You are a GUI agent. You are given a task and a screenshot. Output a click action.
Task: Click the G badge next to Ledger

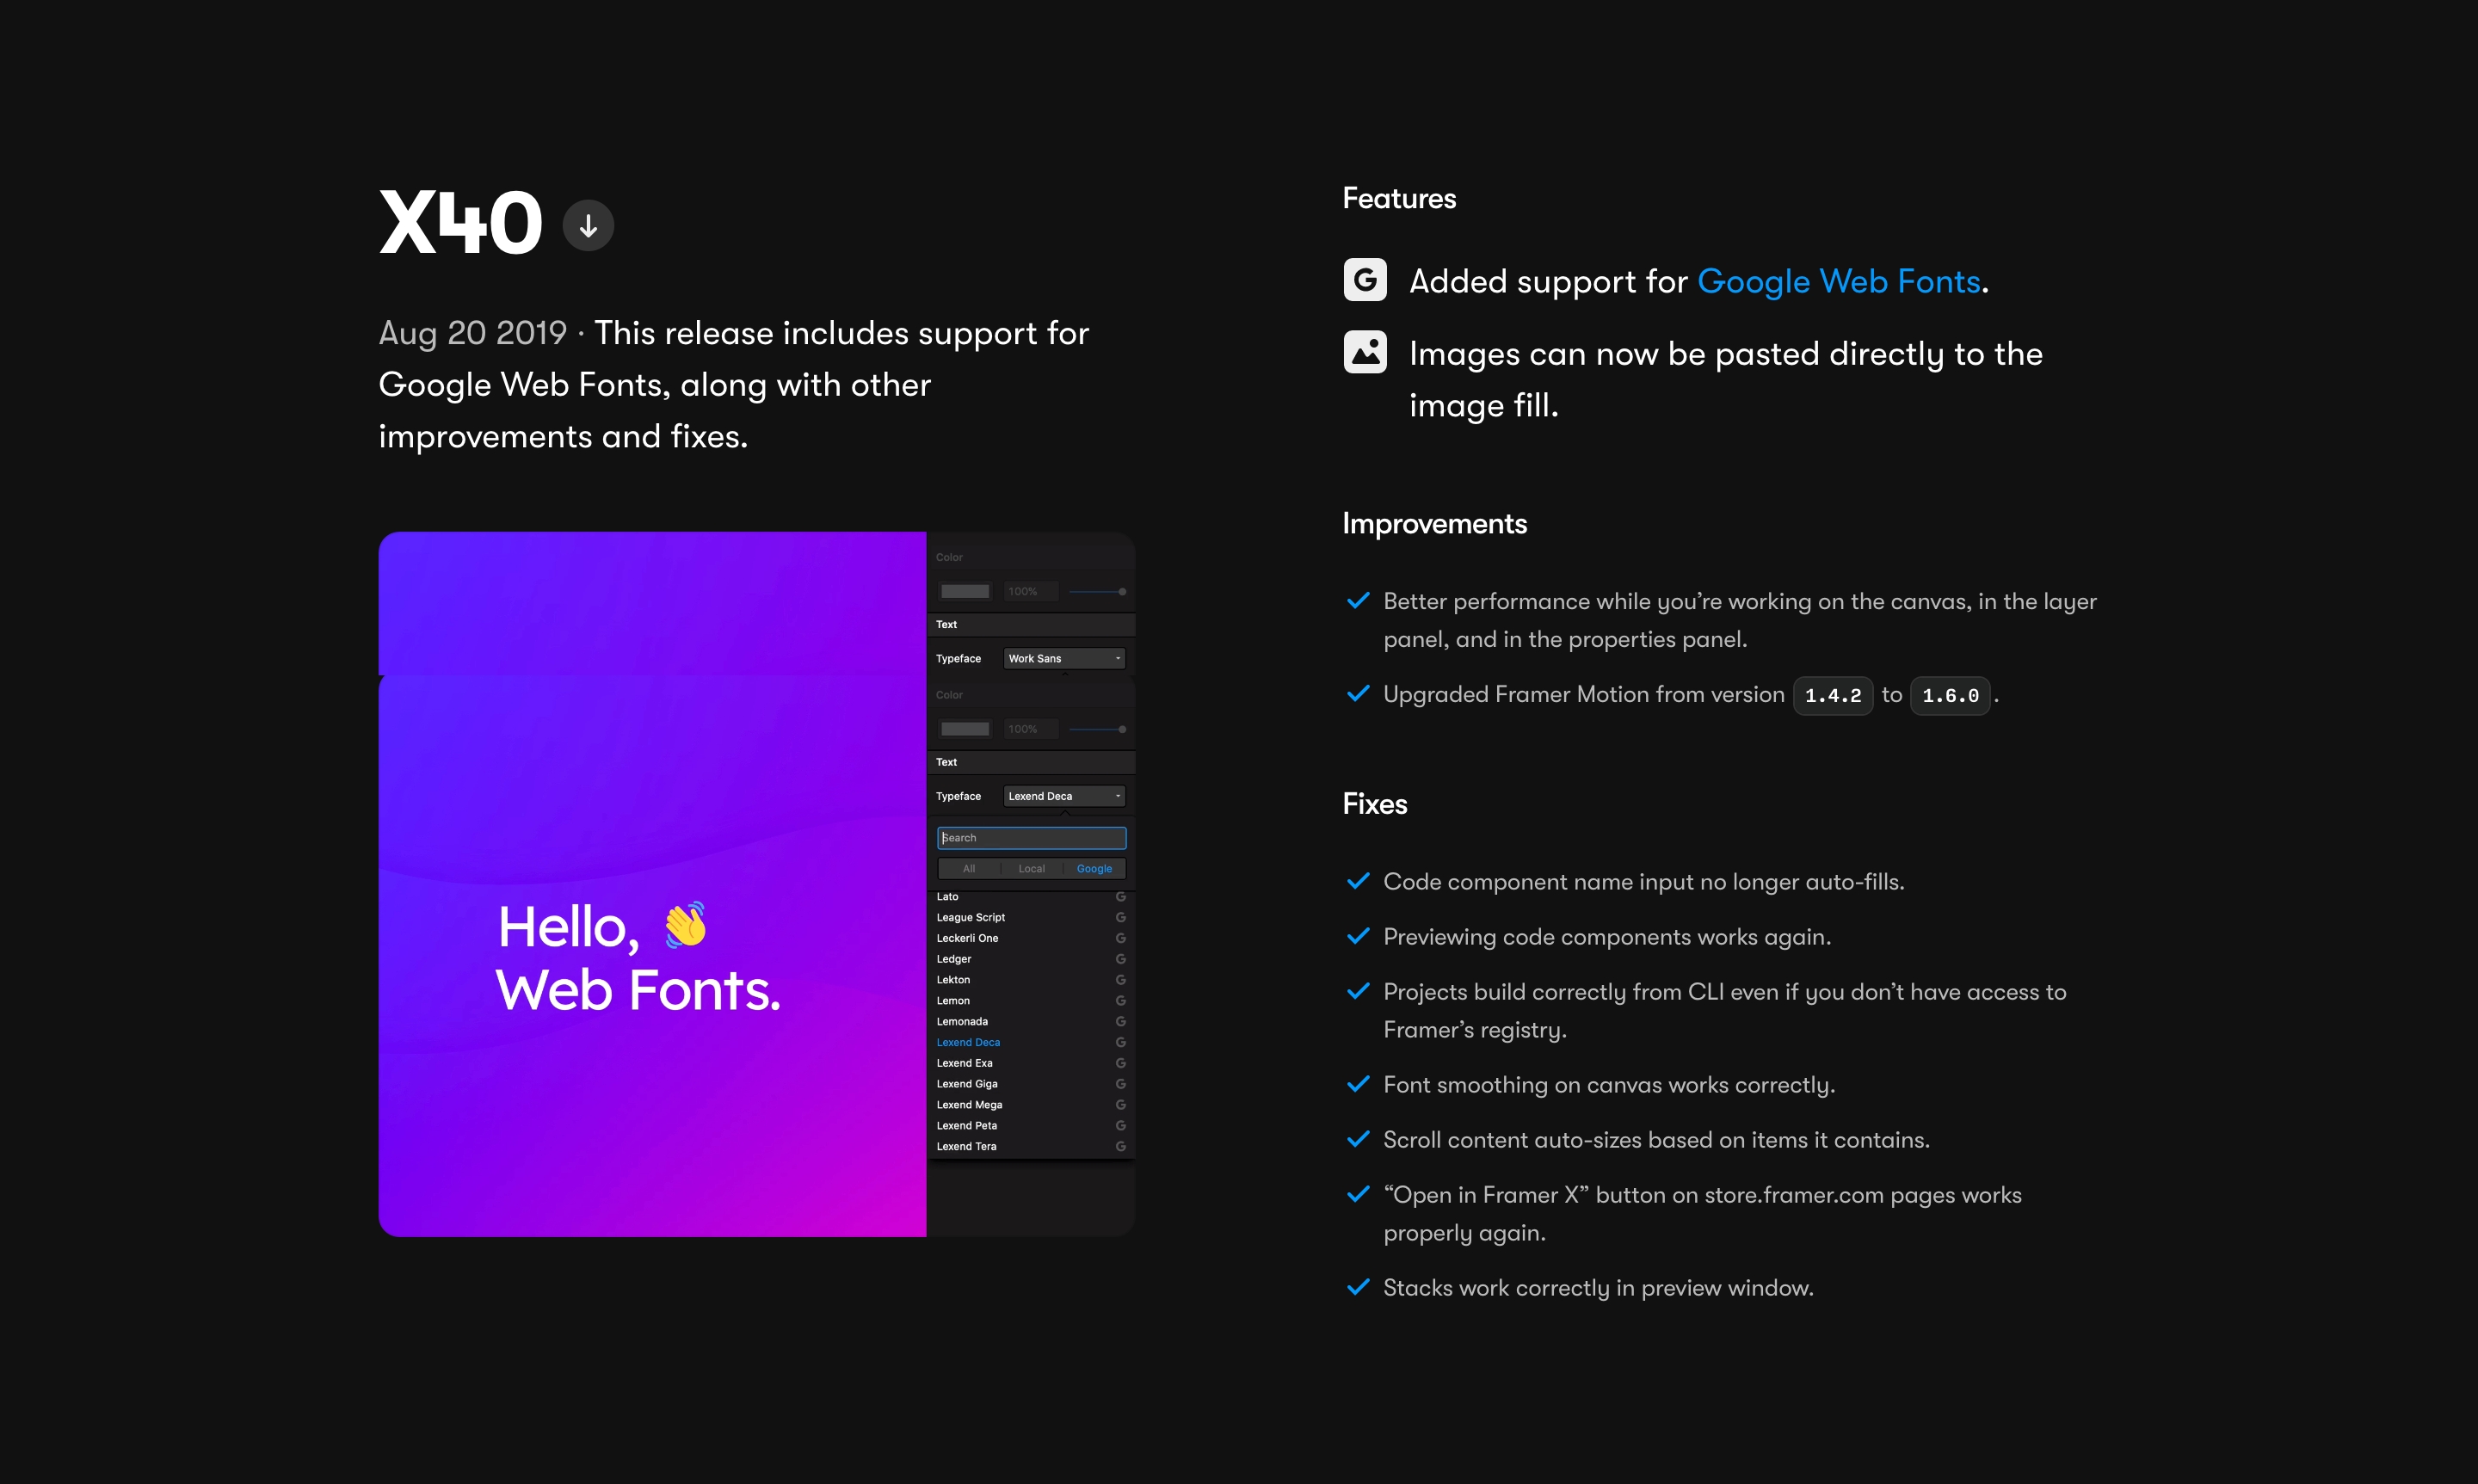(x=1121, y=958)
